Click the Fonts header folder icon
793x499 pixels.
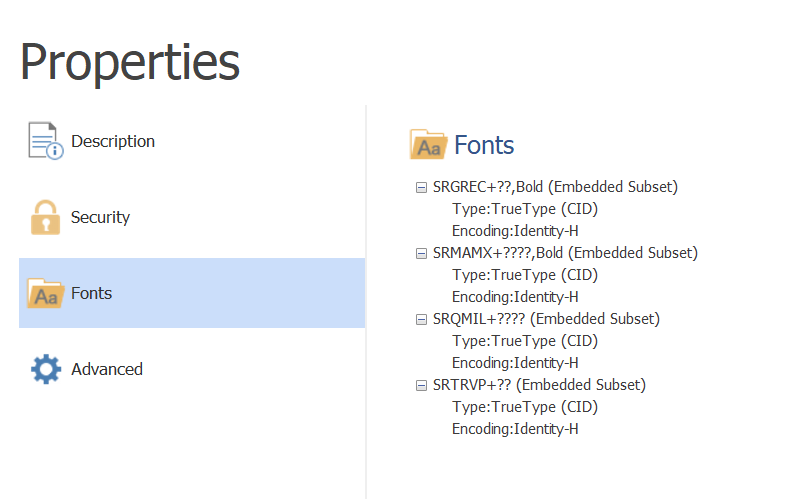(428, 145)
